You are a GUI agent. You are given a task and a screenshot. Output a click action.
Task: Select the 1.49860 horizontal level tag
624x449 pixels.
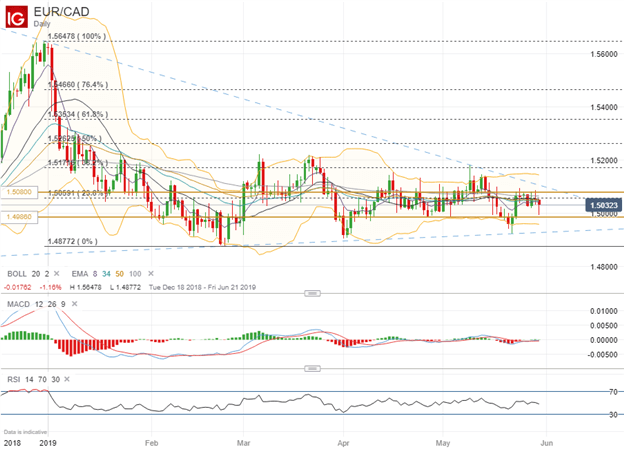19,217
